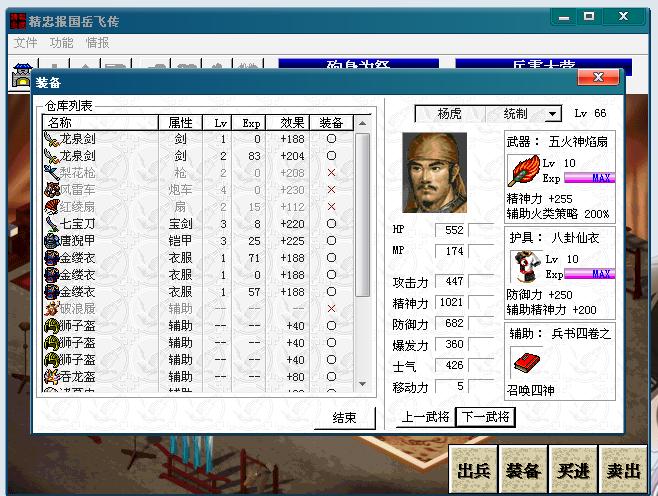Click the 唐猊甲 equip circle
The image size is (658, 496).
(331, 240)
